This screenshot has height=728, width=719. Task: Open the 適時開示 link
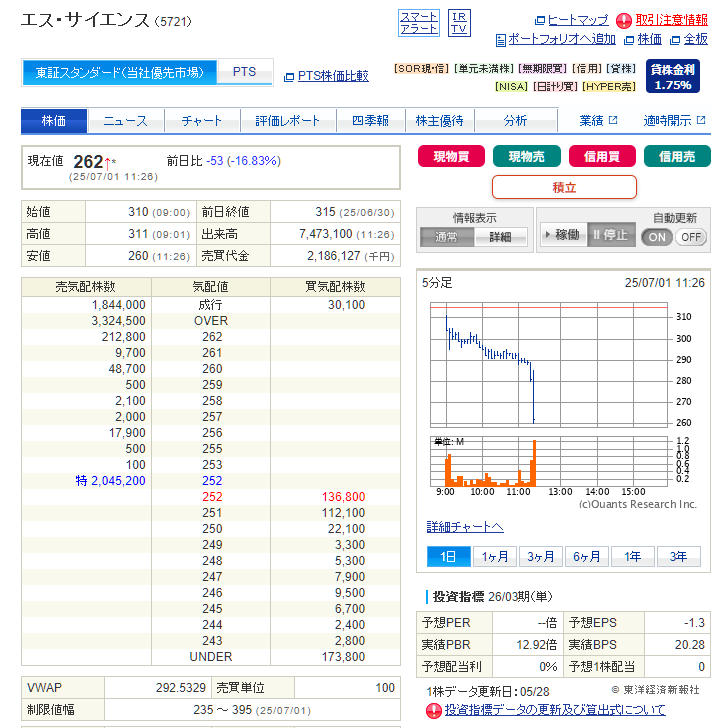[x=667, y=121]
